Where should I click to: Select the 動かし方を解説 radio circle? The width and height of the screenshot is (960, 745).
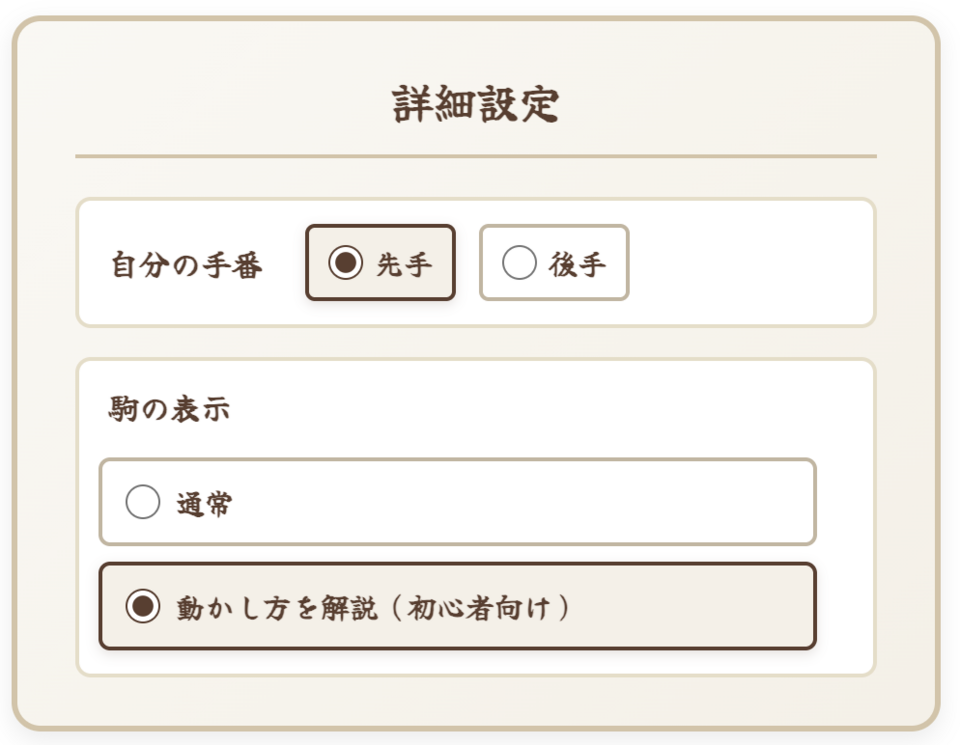[143, 606]
